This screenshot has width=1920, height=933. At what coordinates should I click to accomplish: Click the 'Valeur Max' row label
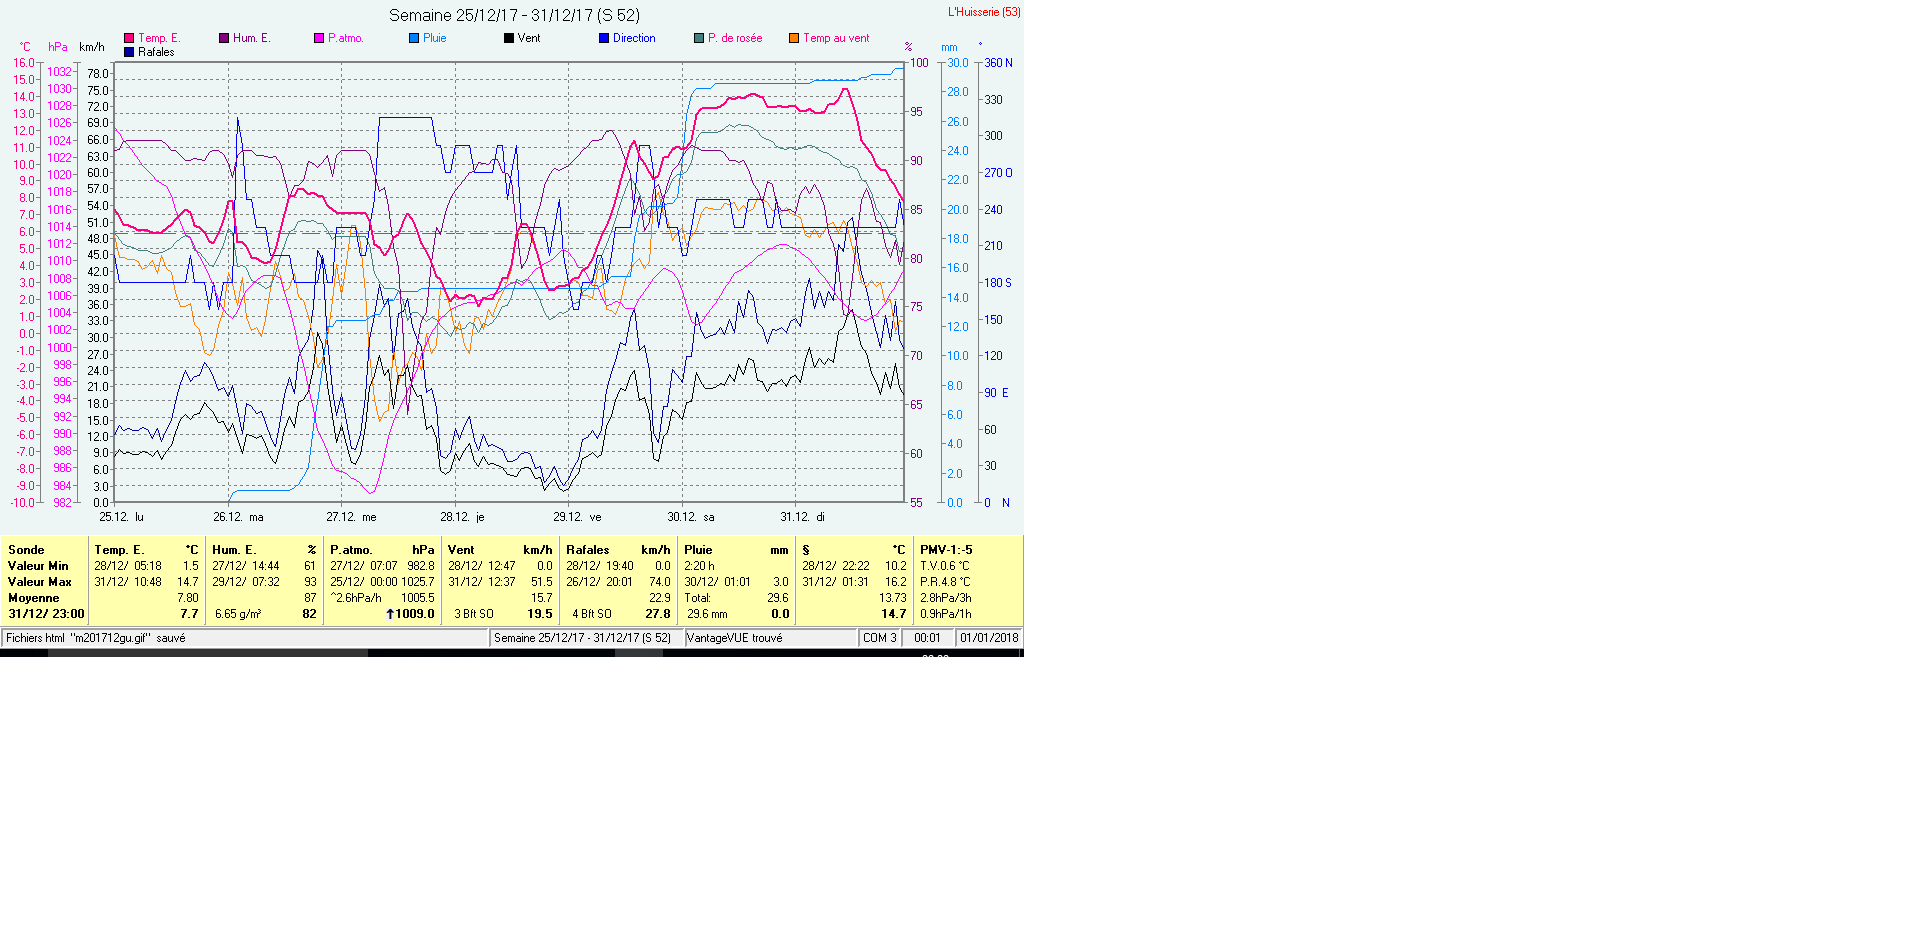[x=40, y=582]
